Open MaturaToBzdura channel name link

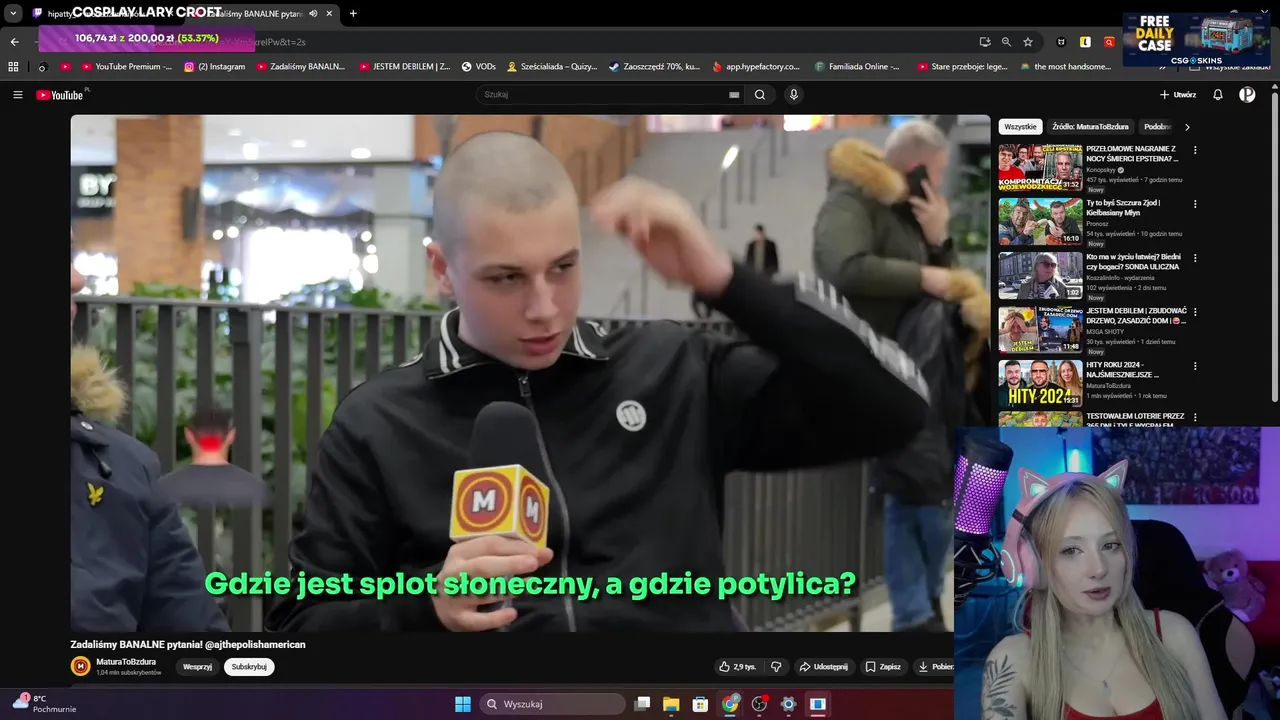126,662
